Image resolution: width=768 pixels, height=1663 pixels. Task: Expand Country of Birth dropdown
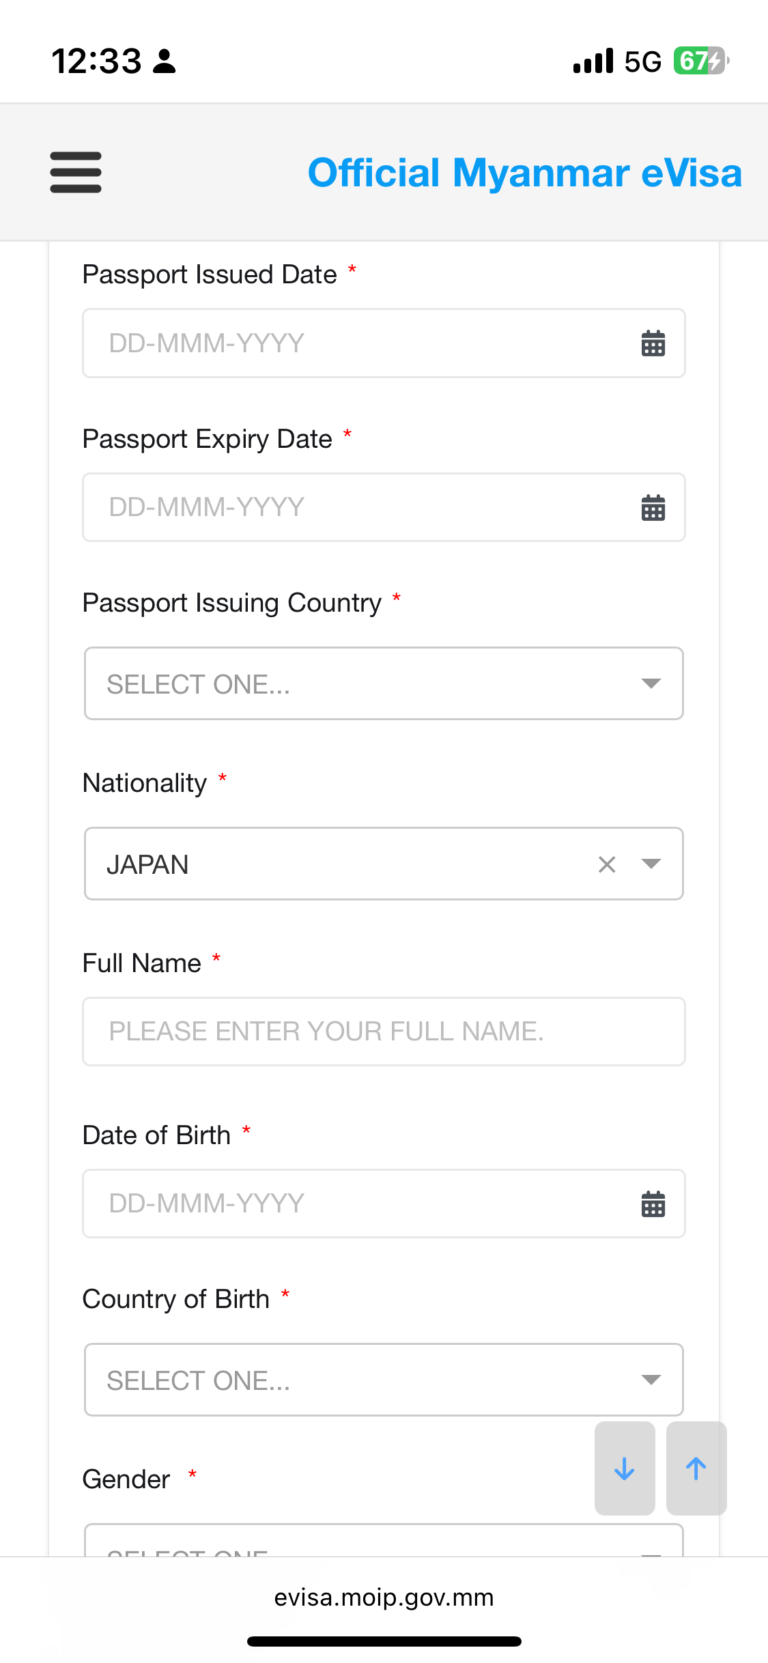pyautogui.click(x=384, y=1380)
